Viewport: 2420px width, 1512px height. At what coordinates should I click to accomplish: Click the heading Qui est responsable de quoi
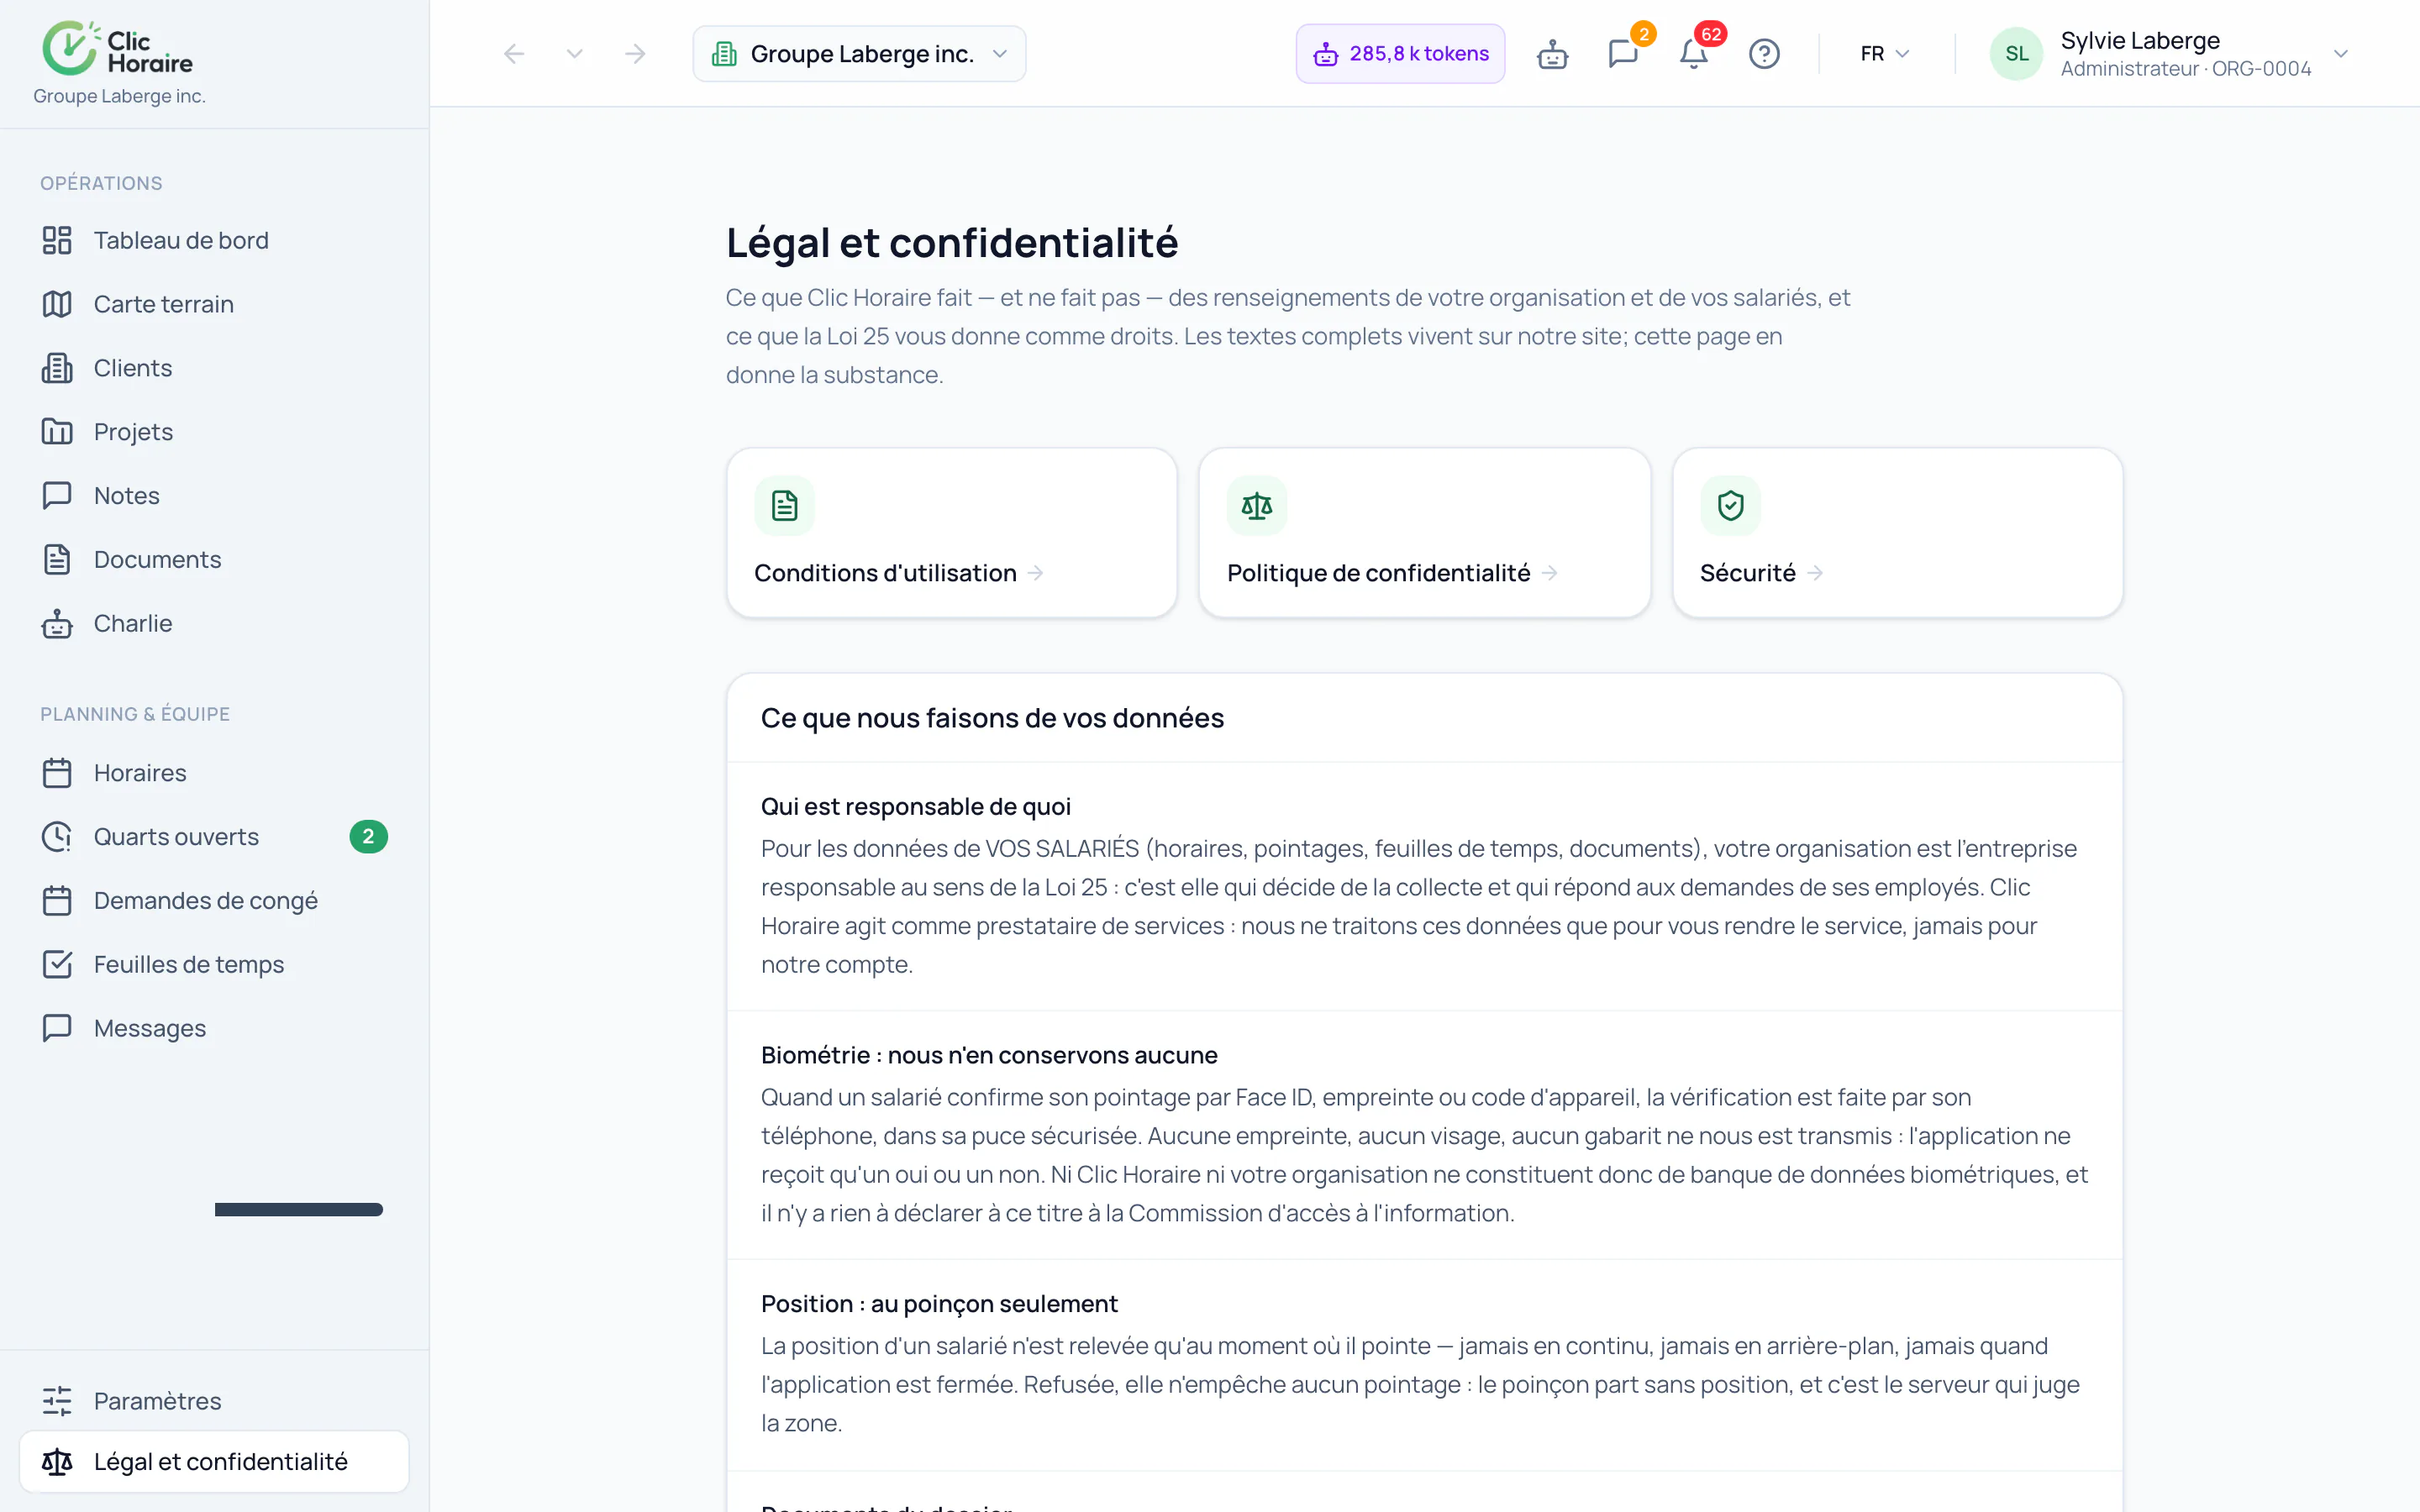click(916, 807)
